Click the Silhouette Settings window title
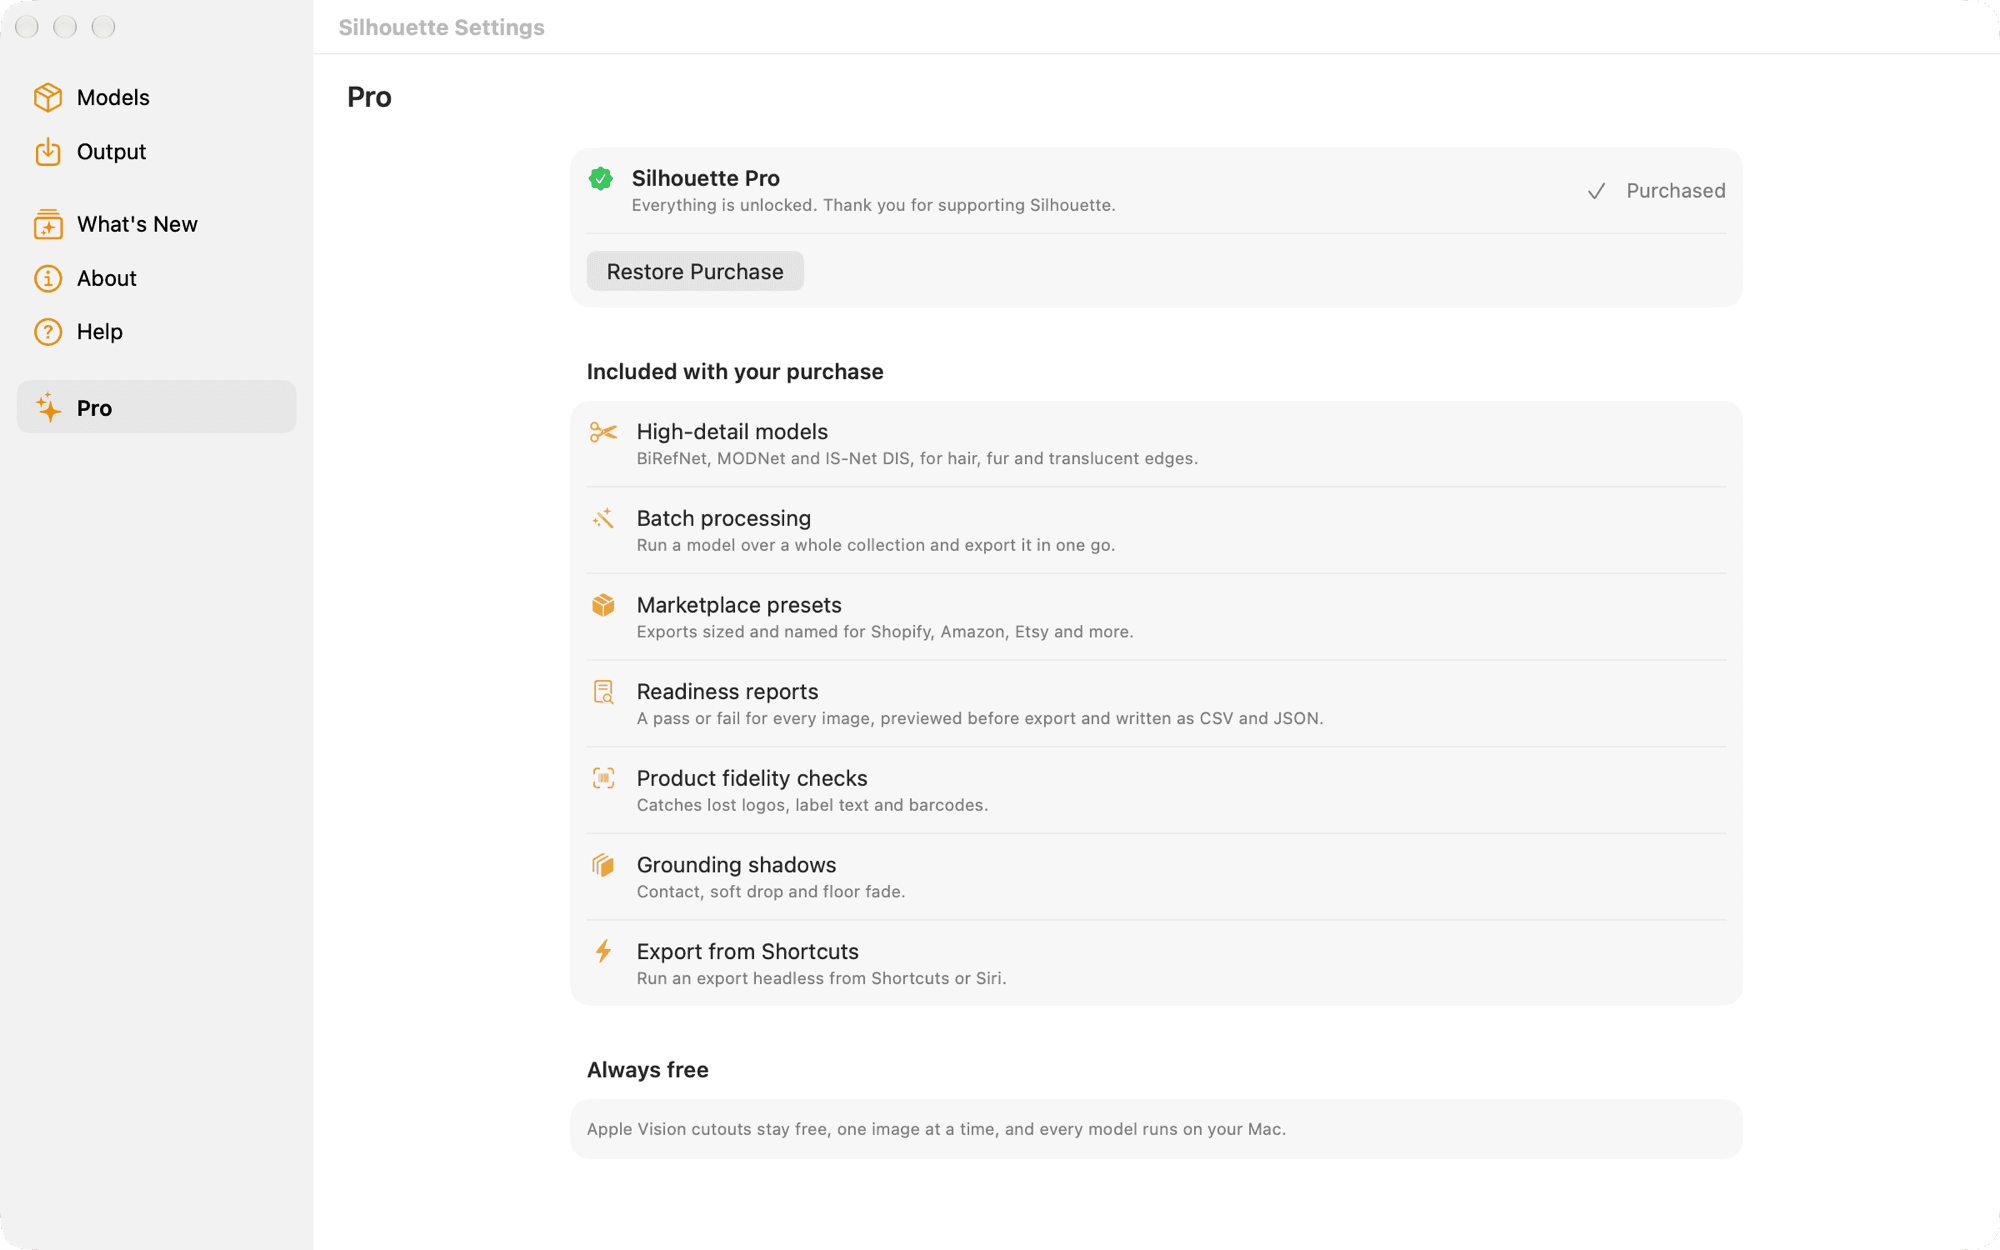This screenshot has height=1250, width=2000. [x=442, y=27]
